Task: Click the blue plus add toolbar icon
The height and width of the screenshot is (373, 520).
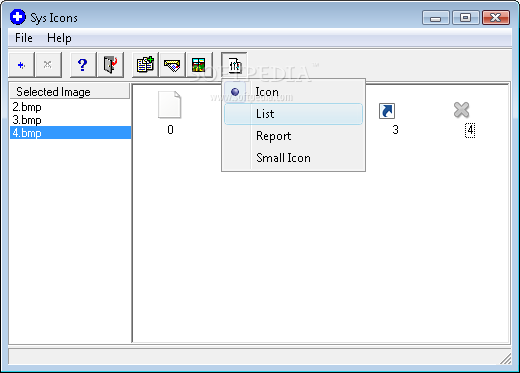Action: pyautogui.click(x=21, y=65)
